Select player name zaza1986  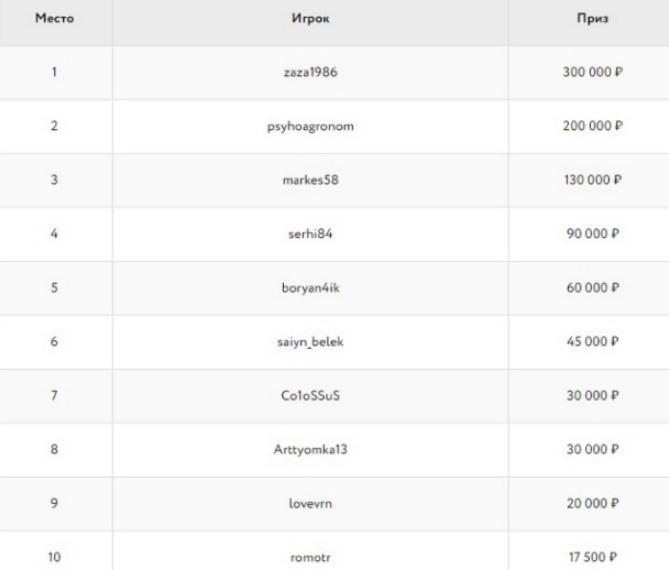[x=311, y=72]
